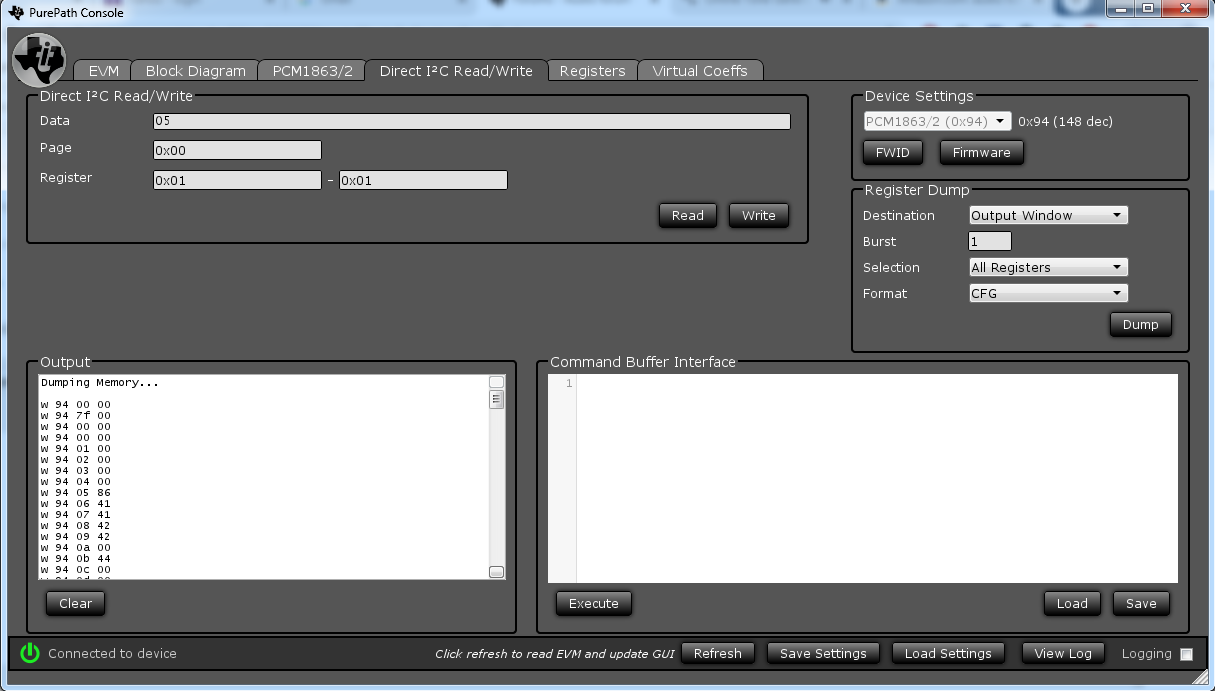The image size is (1215, 691).
Task: Open the Block Diagram tab
Action: tap(195, 71)
